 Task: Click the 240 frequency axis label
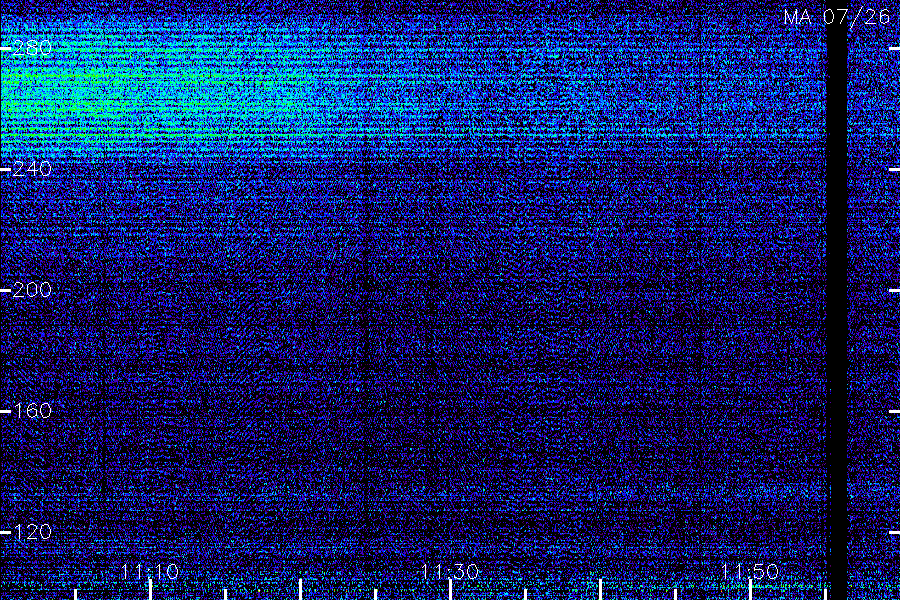coord(32,169)
